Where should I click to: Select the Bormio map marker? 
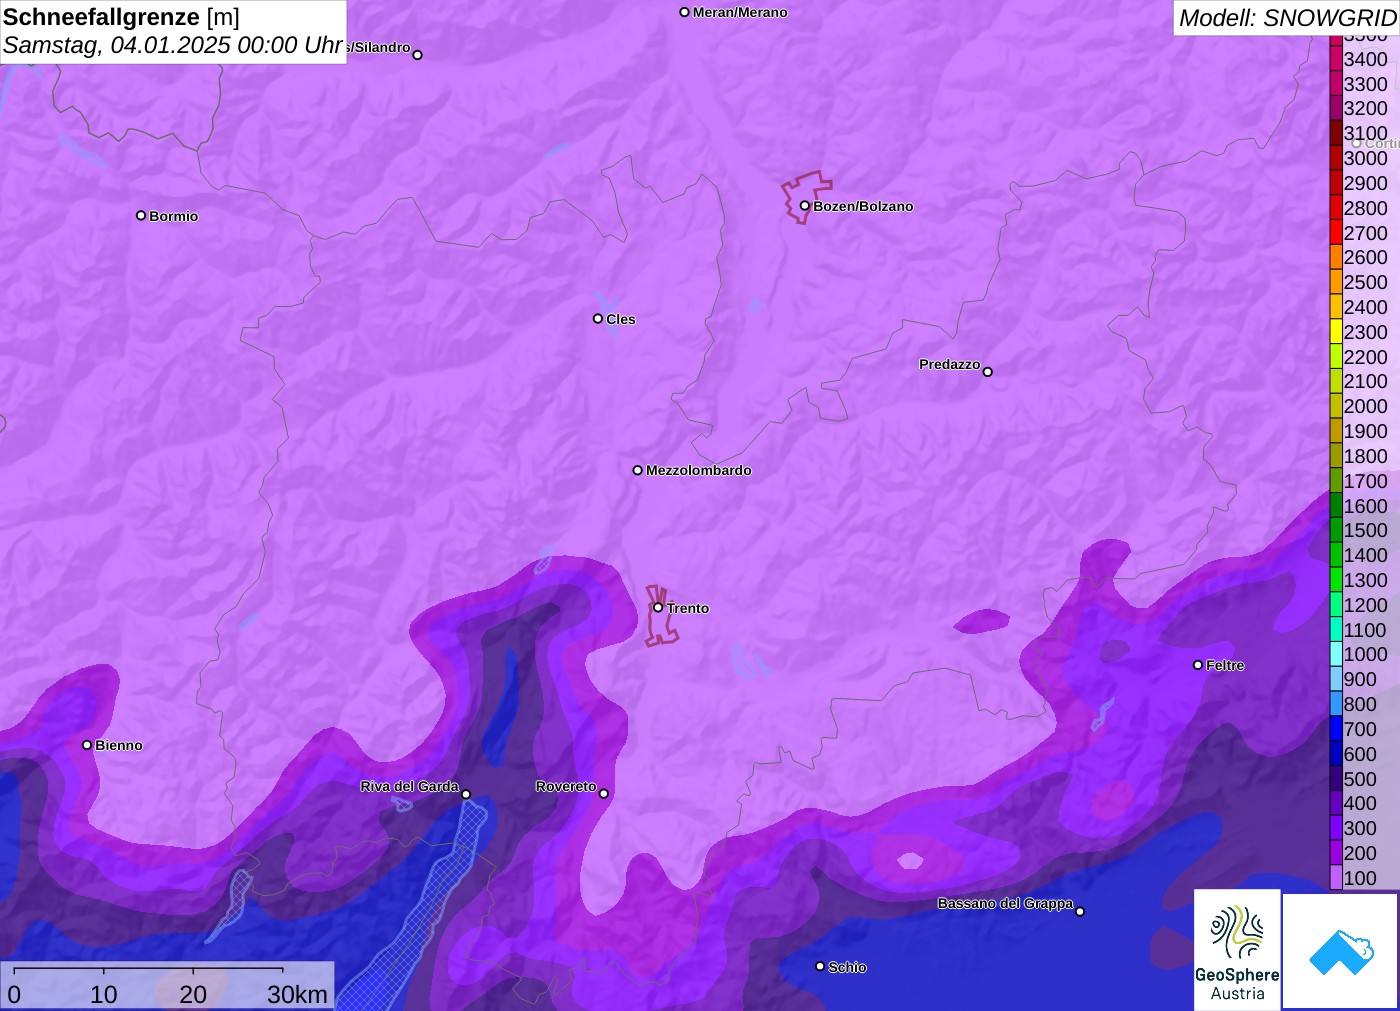141,215
